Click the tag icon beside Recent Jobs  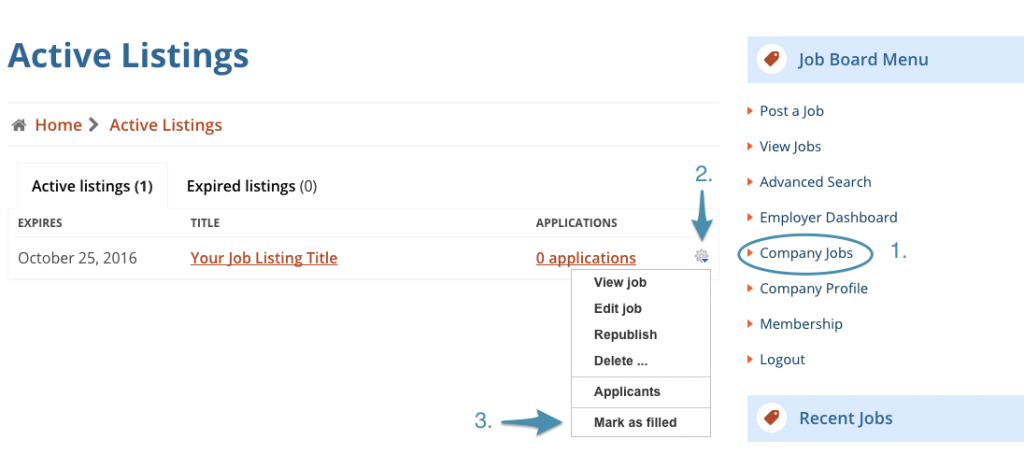[771, 418]
